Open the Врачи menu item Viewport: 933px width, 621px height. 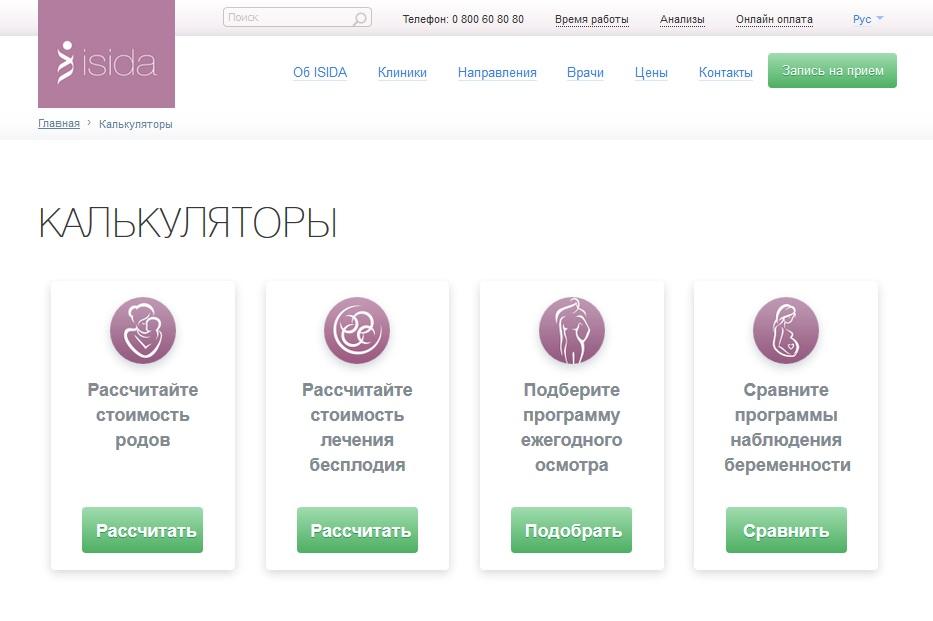click(586, 73)
